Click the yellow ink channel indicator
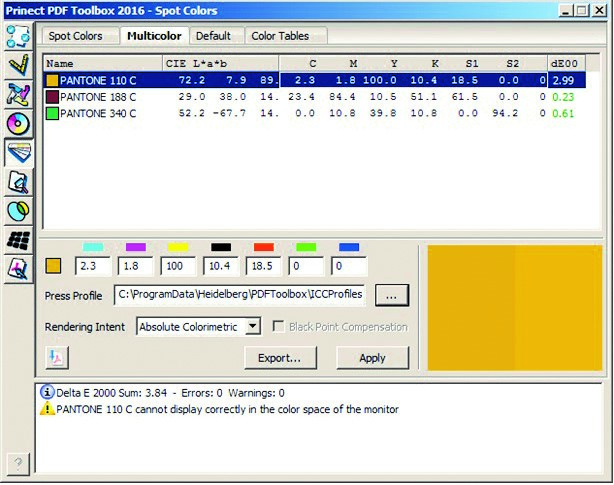This screenshot has height=485, width=614. [x=178, y=247]
